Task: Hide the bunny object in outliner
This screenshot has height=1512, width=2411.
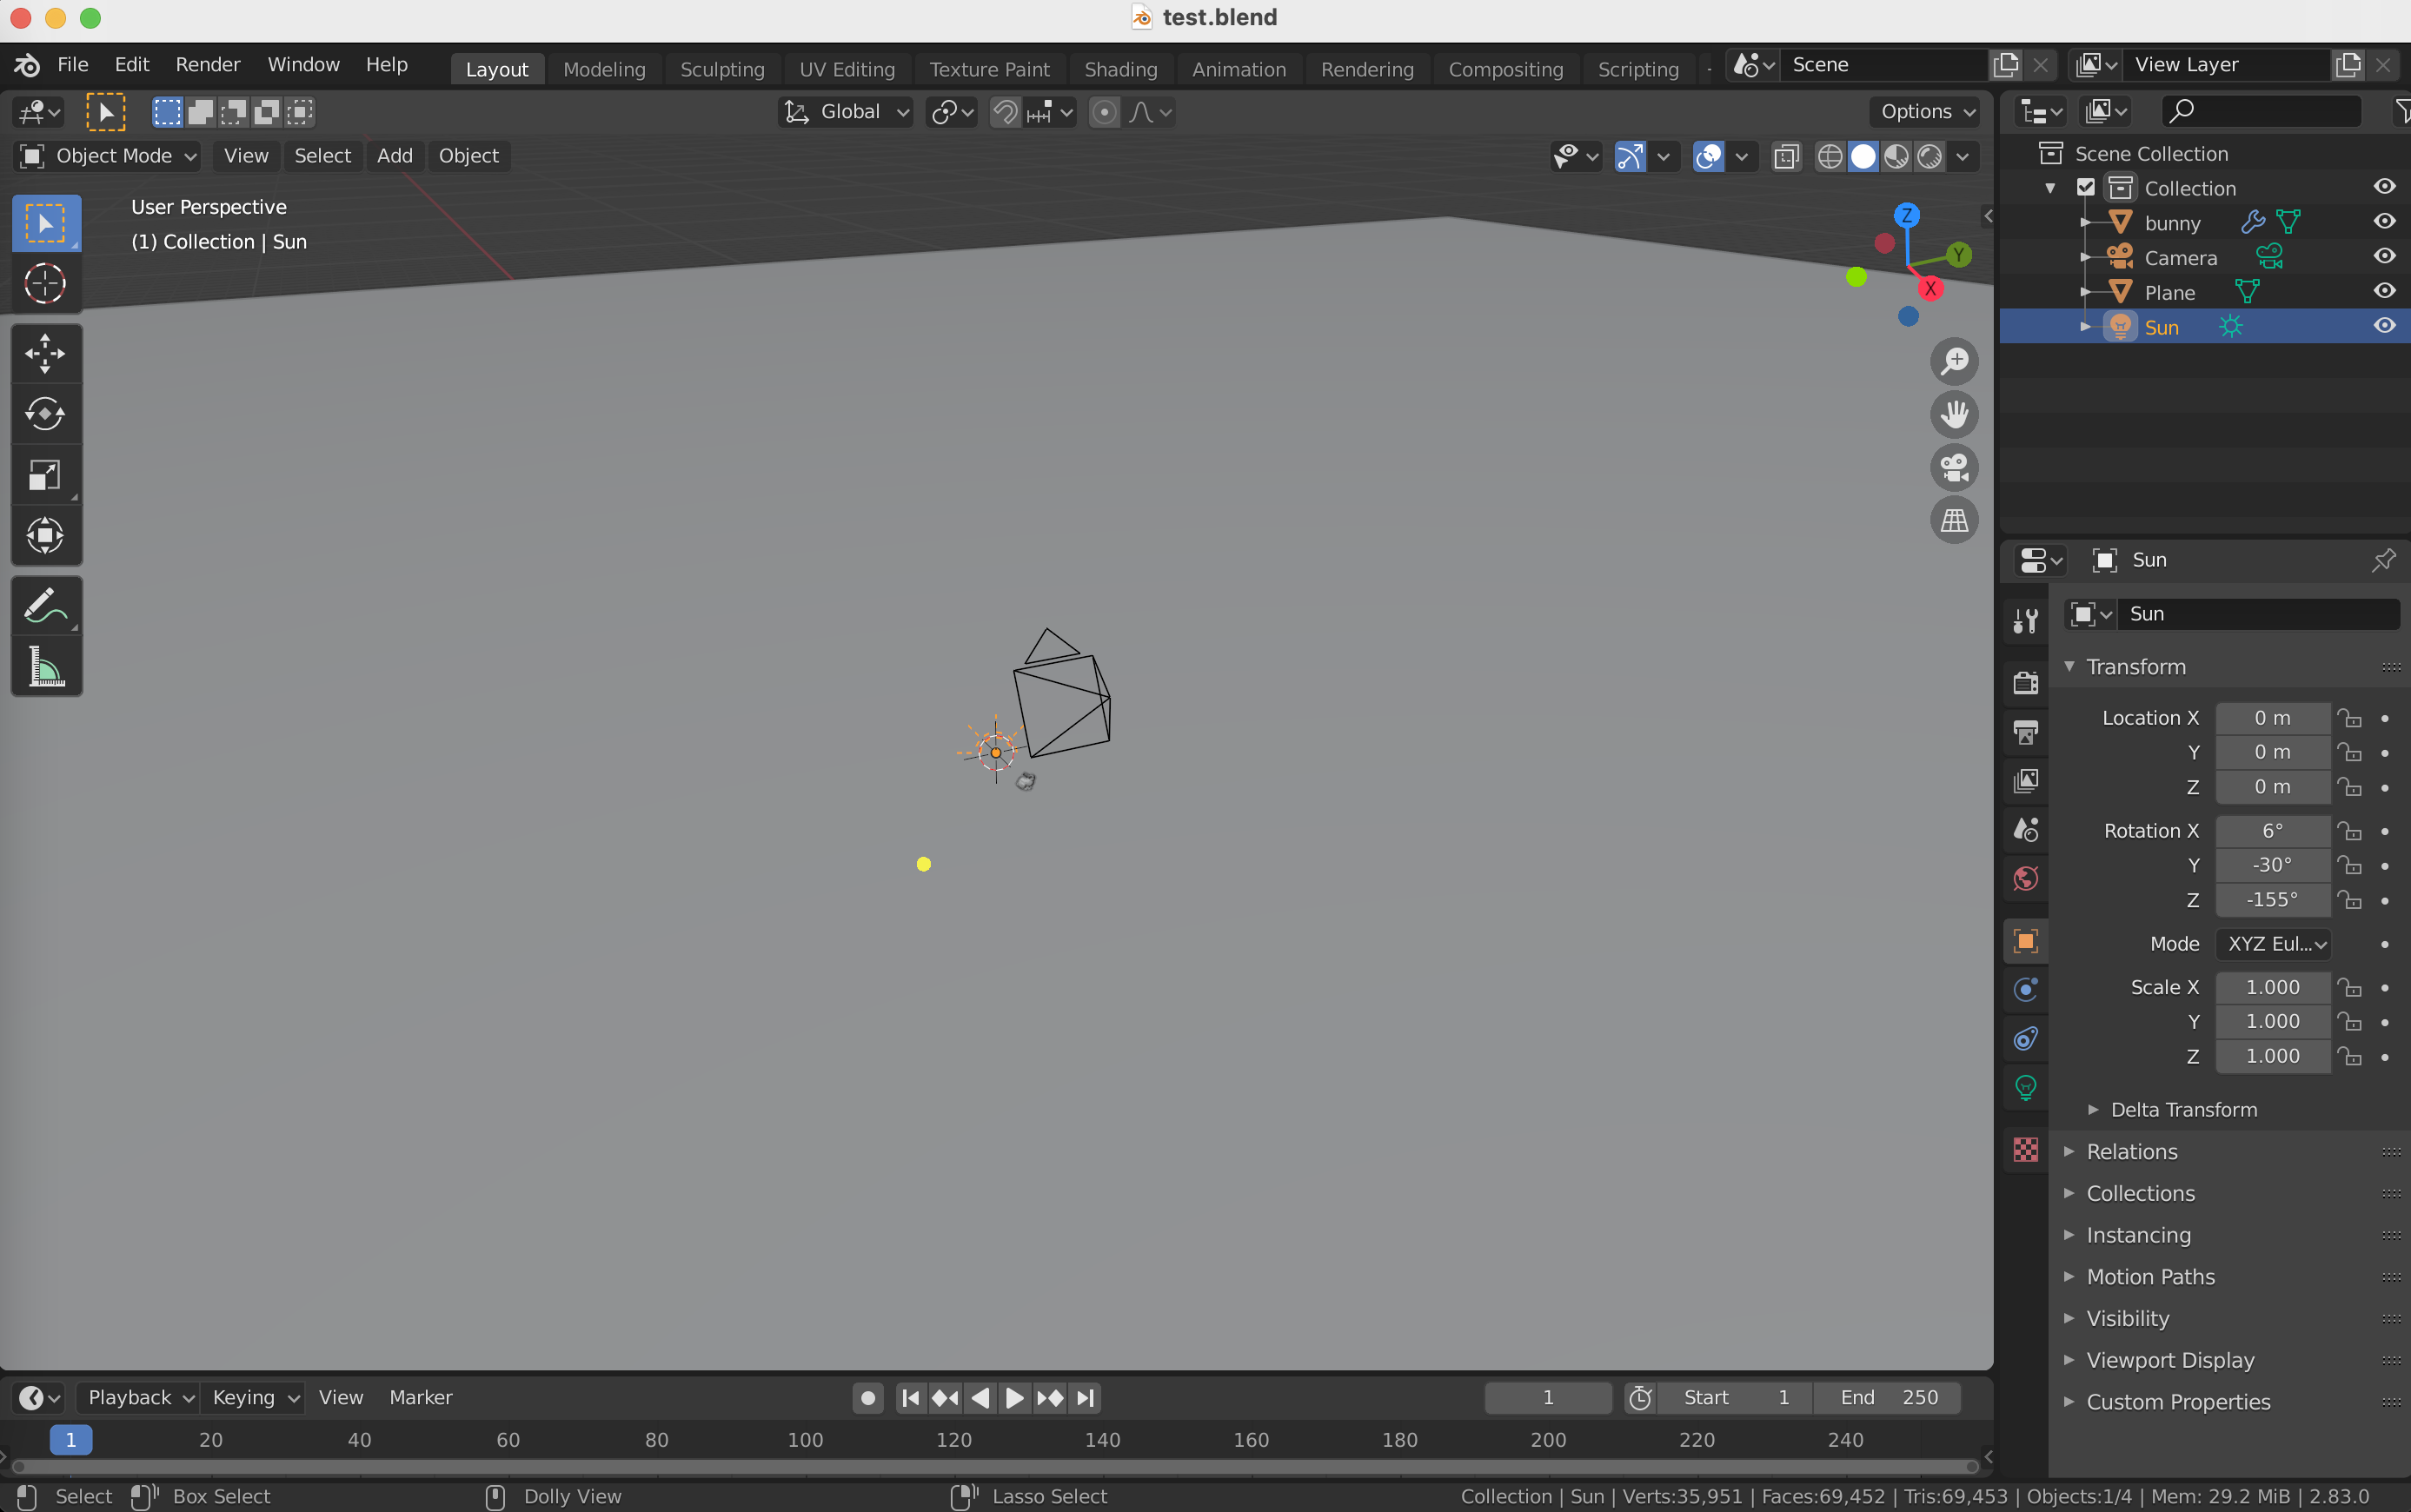Action: point(2383,222)
